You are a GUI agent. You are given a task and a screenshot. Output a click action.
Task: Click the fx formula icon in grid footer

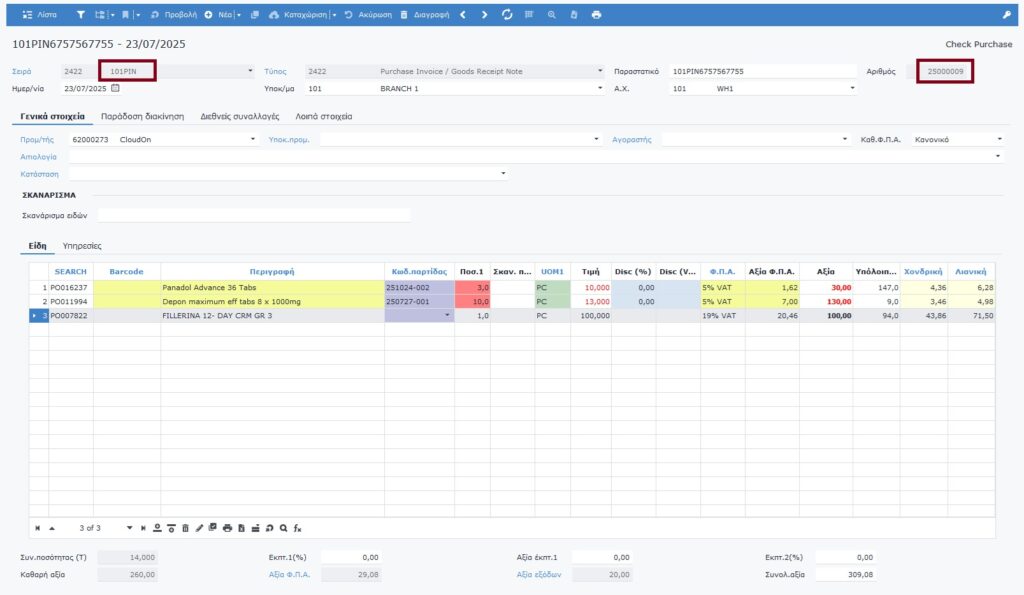297,527
